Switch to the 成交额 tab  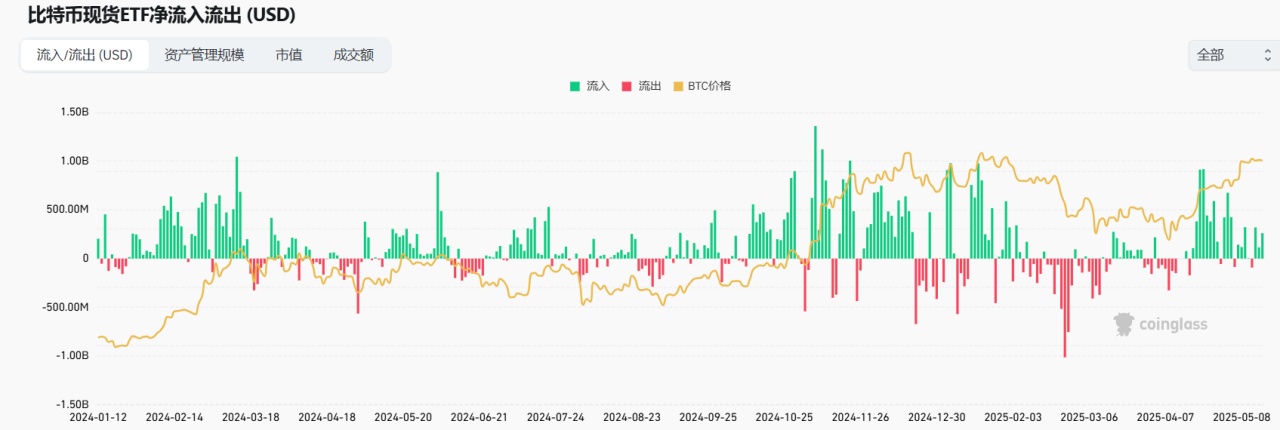coord(354,55)
